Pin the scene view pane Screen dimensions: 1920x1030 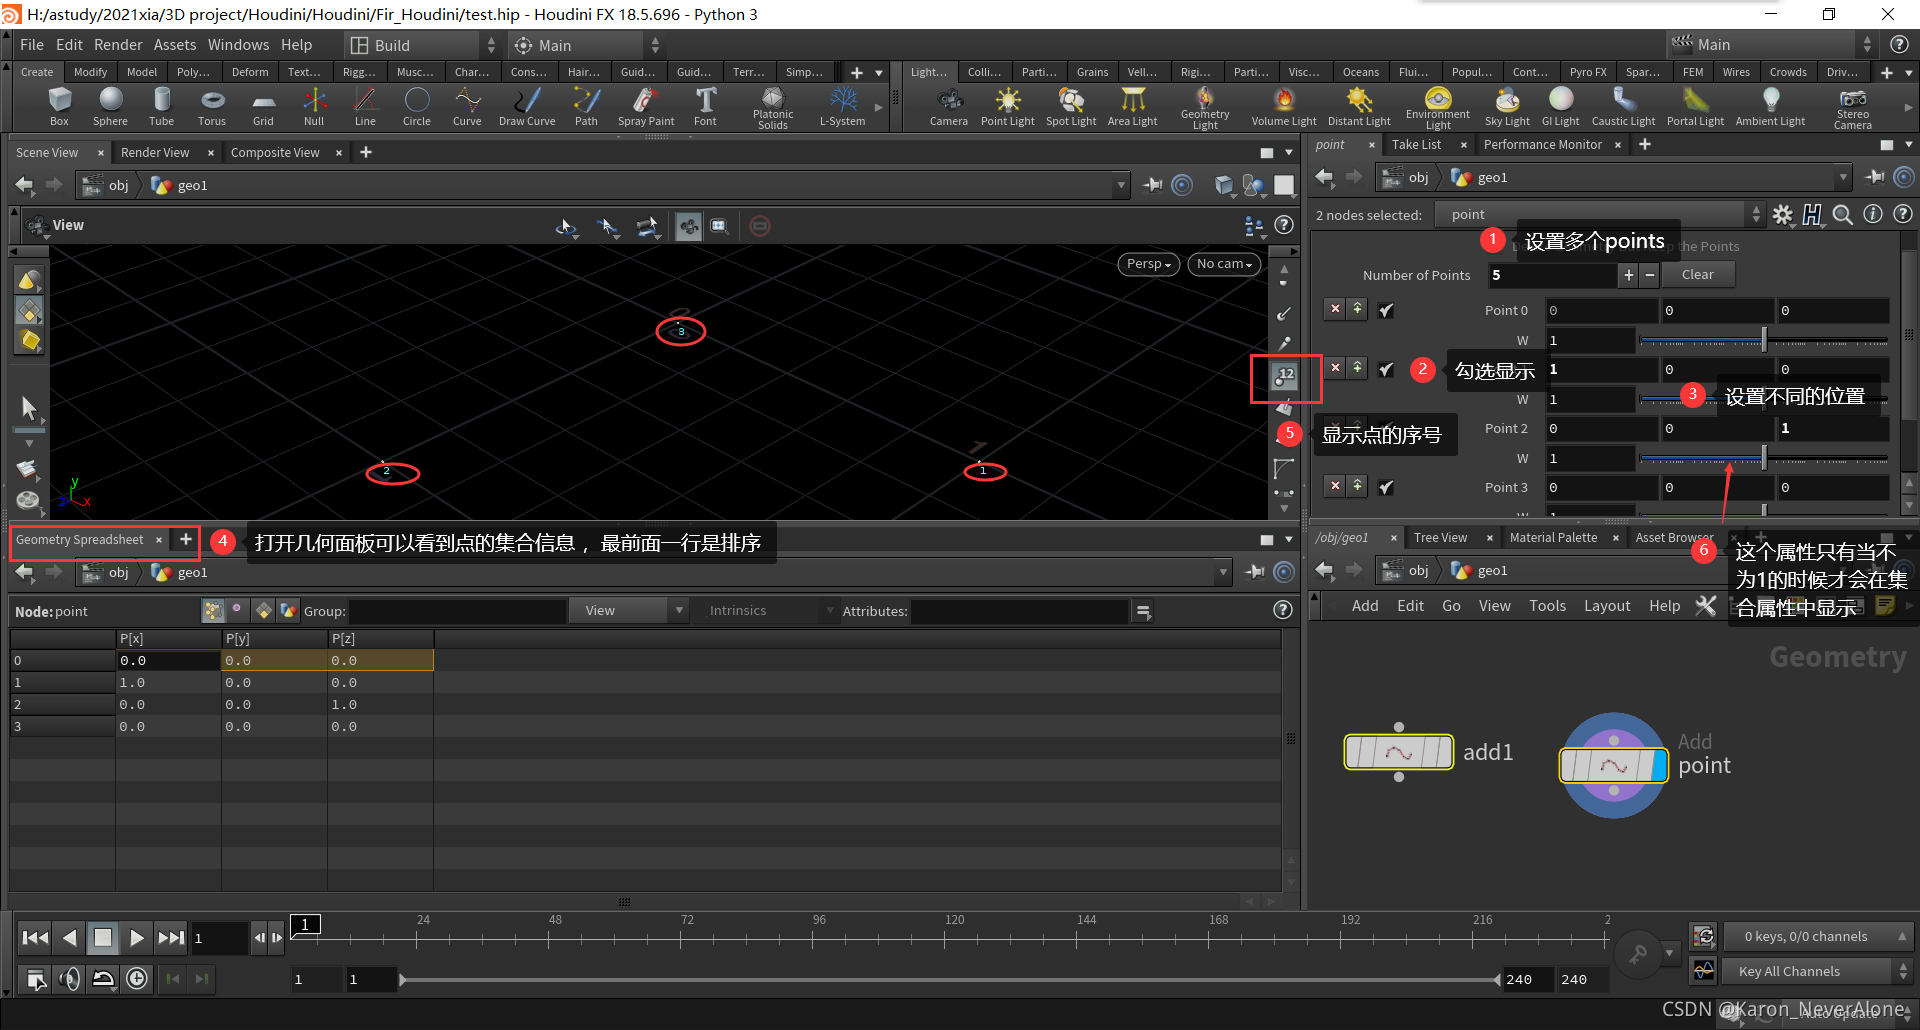click(x=1153, y=185)
